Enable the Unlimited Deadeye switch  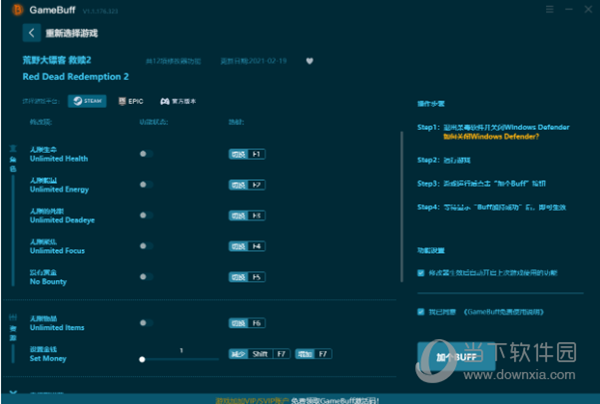click(146, 215)
